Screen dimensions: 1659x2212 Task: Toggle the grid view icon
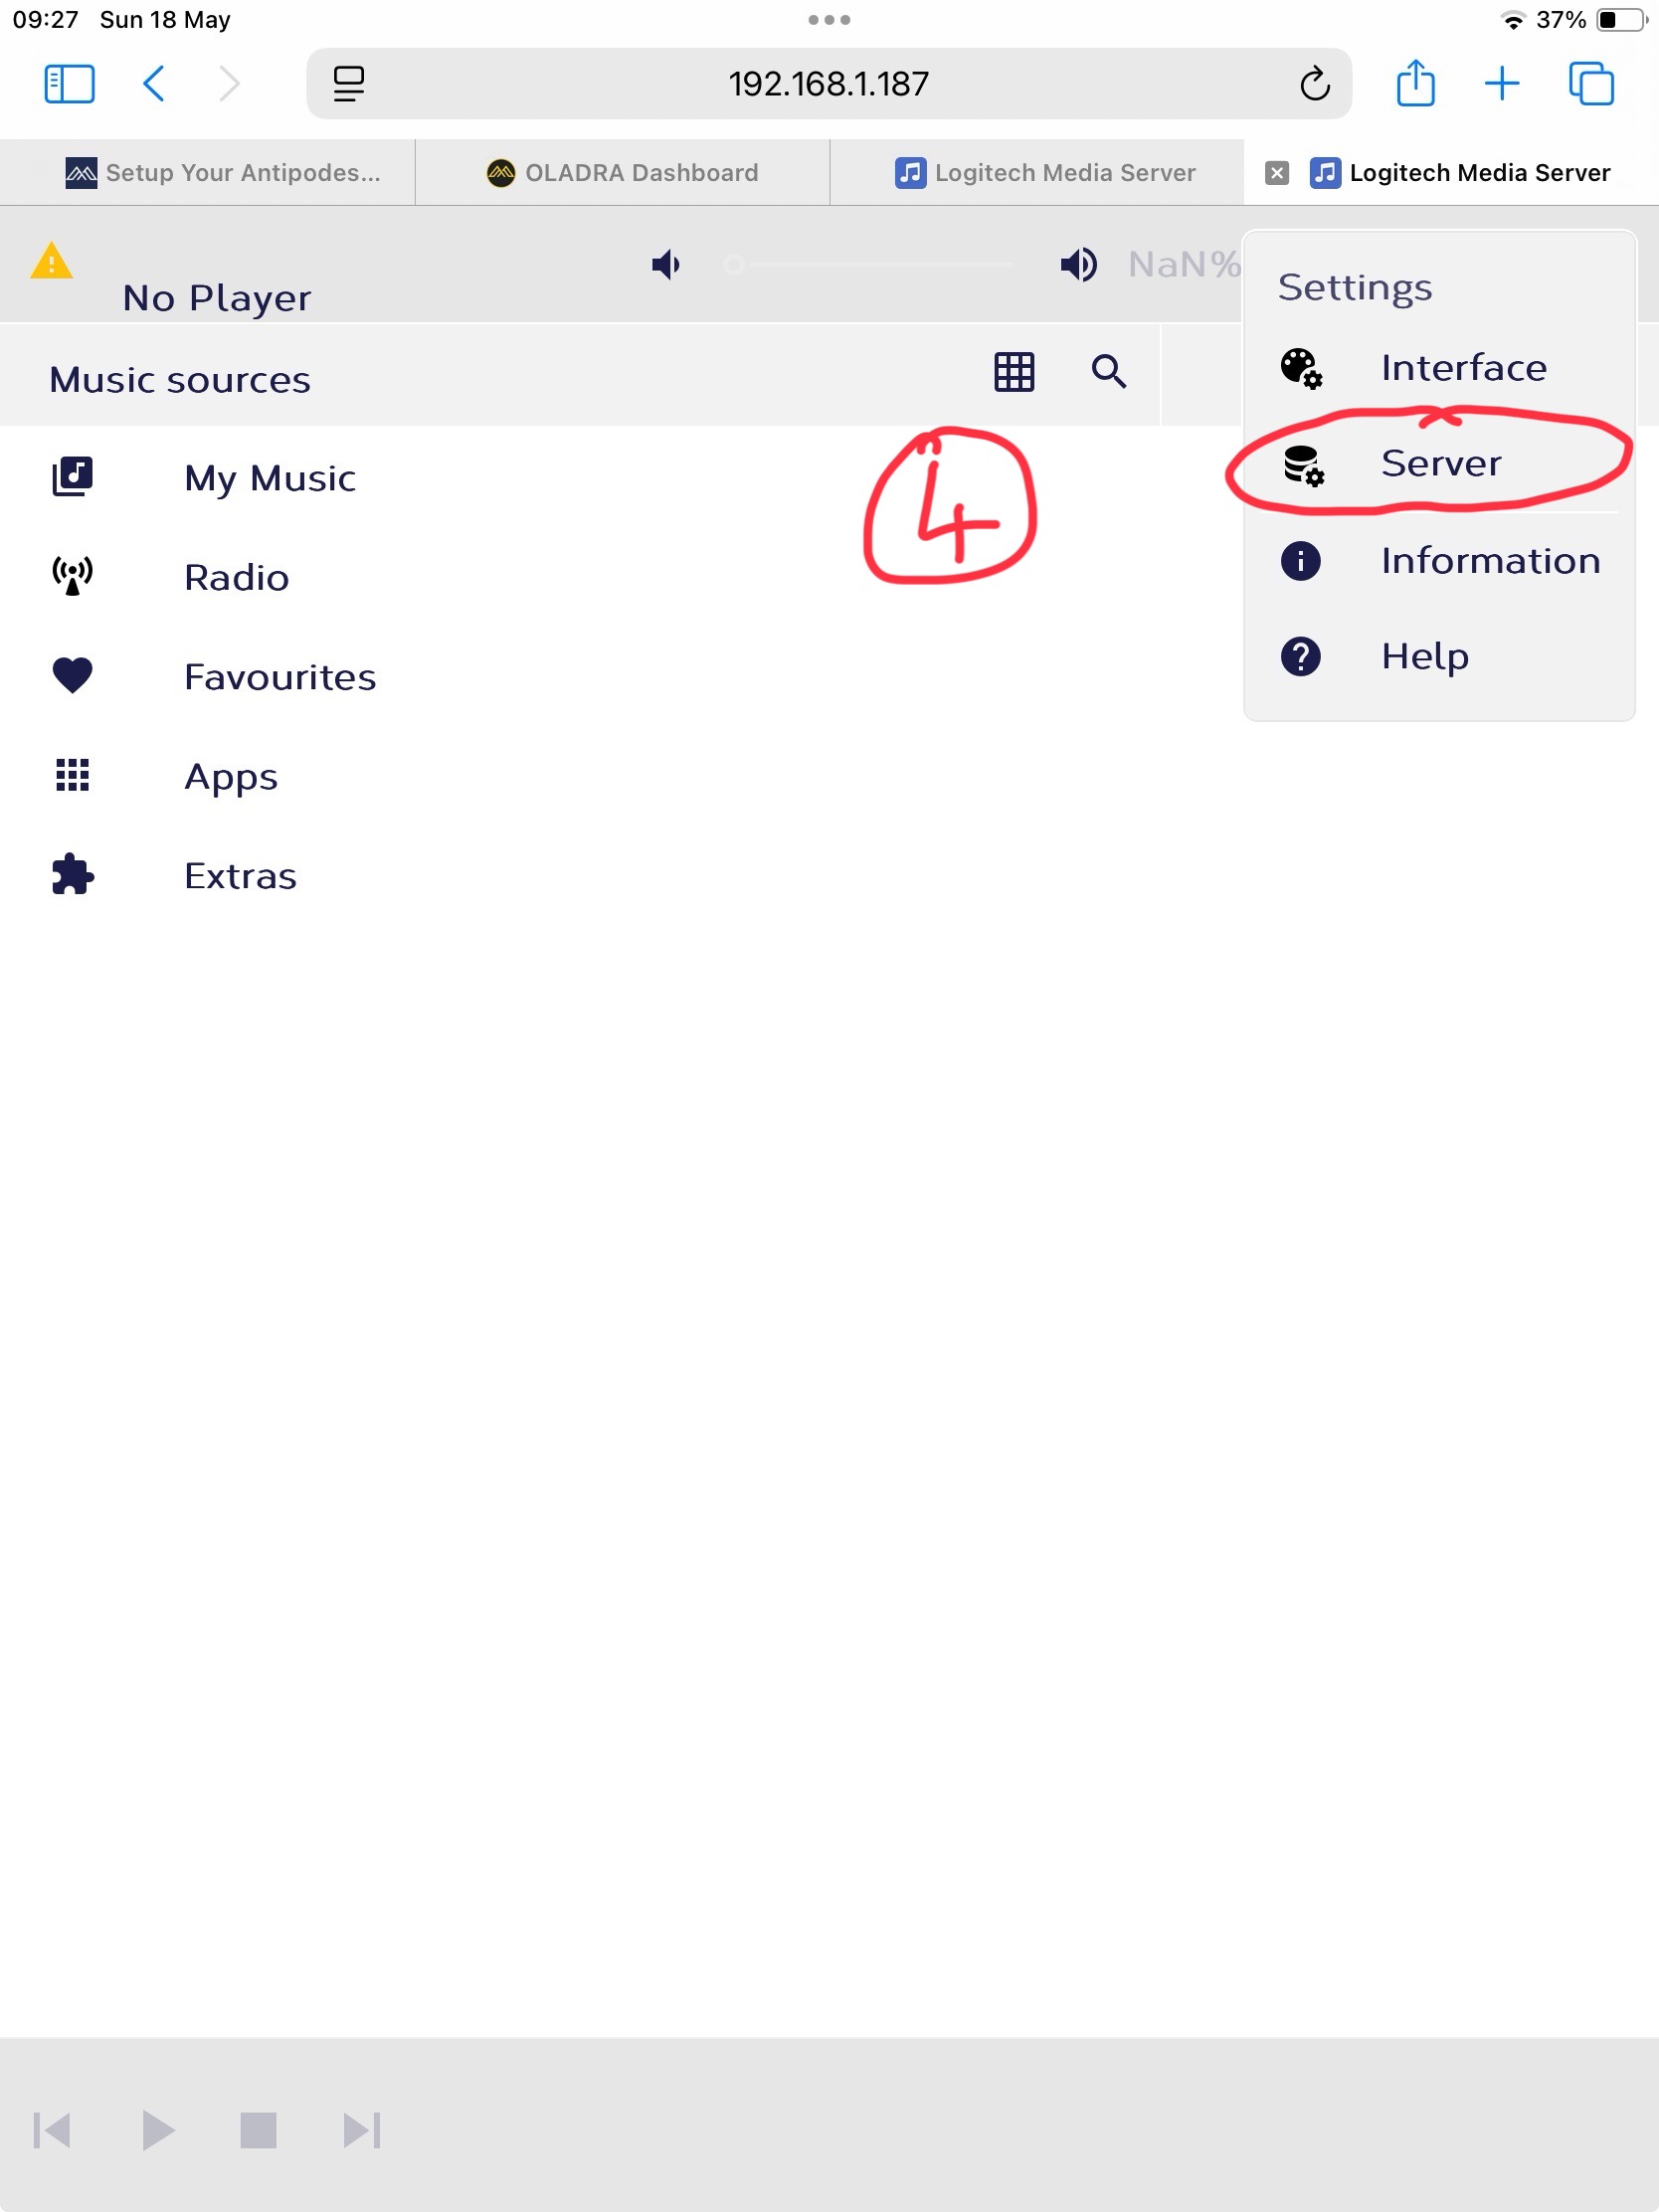[1014, 372]
